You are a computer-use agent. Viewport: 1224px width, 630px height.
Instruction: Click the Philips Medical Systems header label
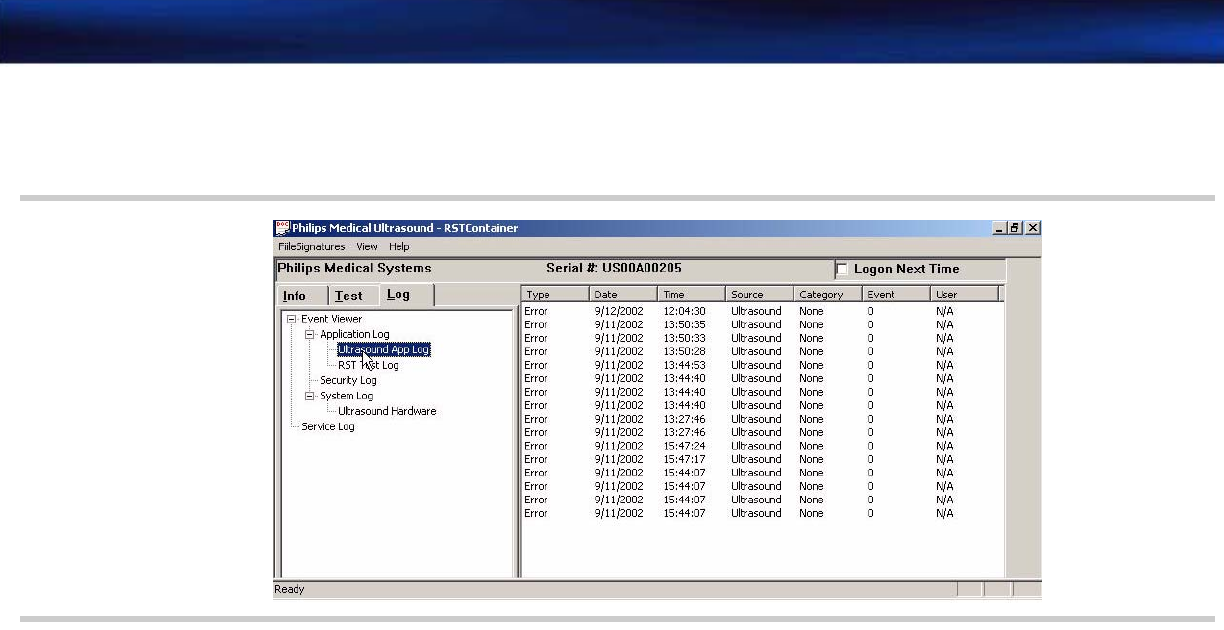(354, 268)
